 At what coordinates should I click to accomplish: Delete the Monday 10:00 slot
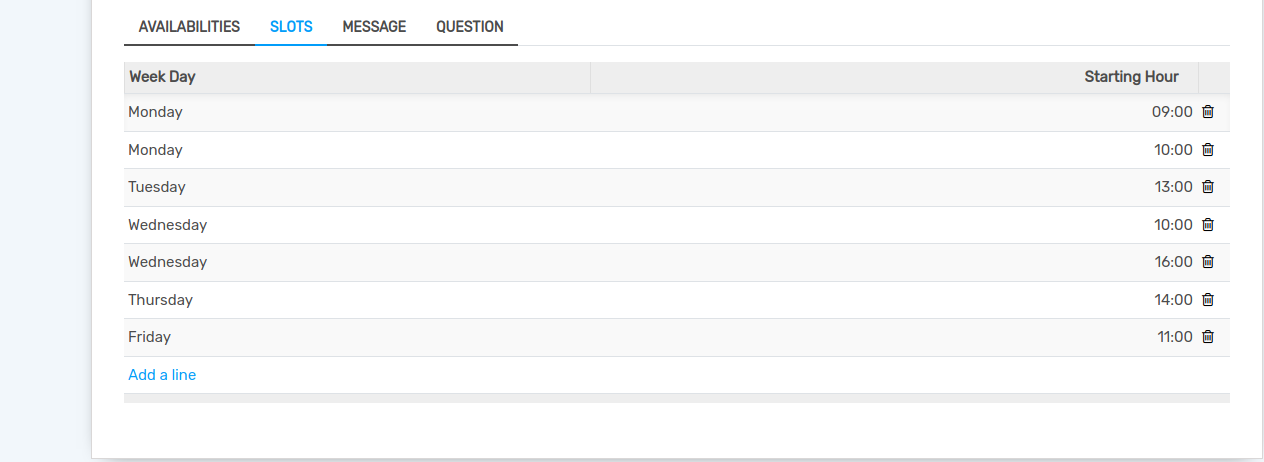1207,150
